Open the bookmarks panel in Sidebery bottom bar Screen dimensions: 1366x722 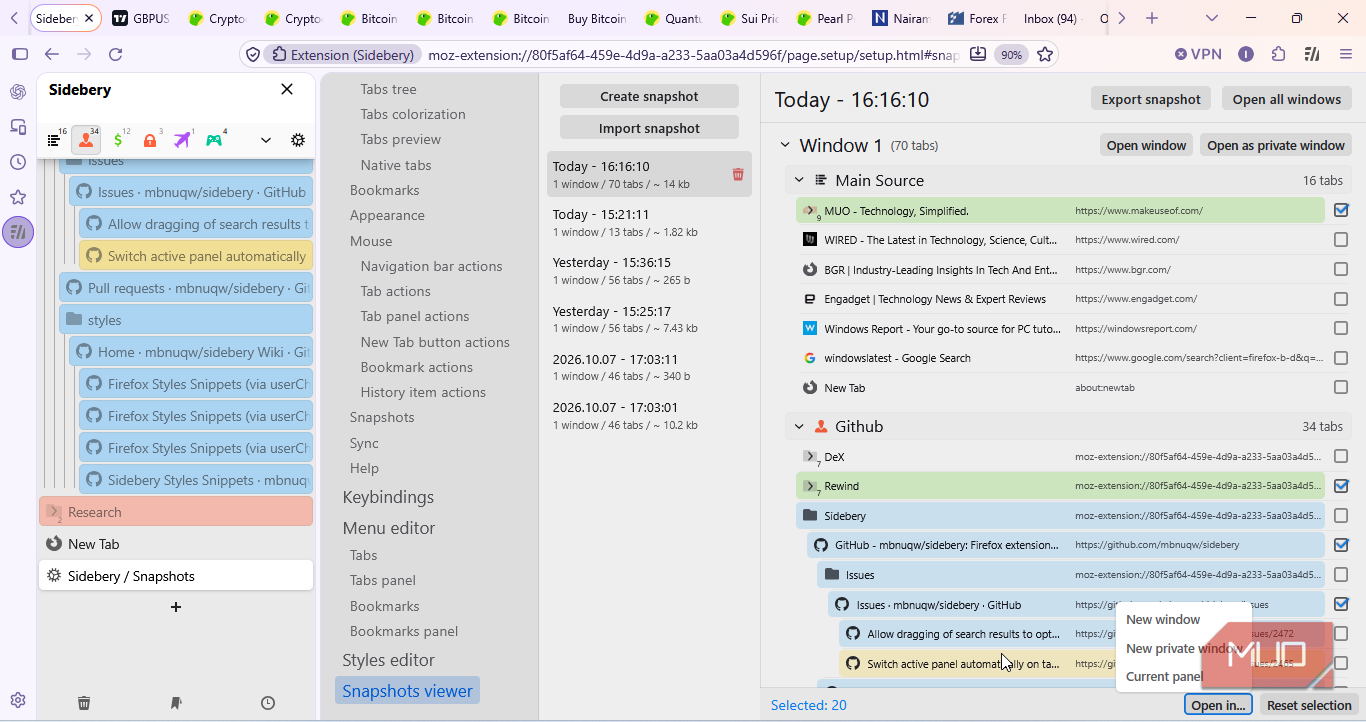click(176, 703)
